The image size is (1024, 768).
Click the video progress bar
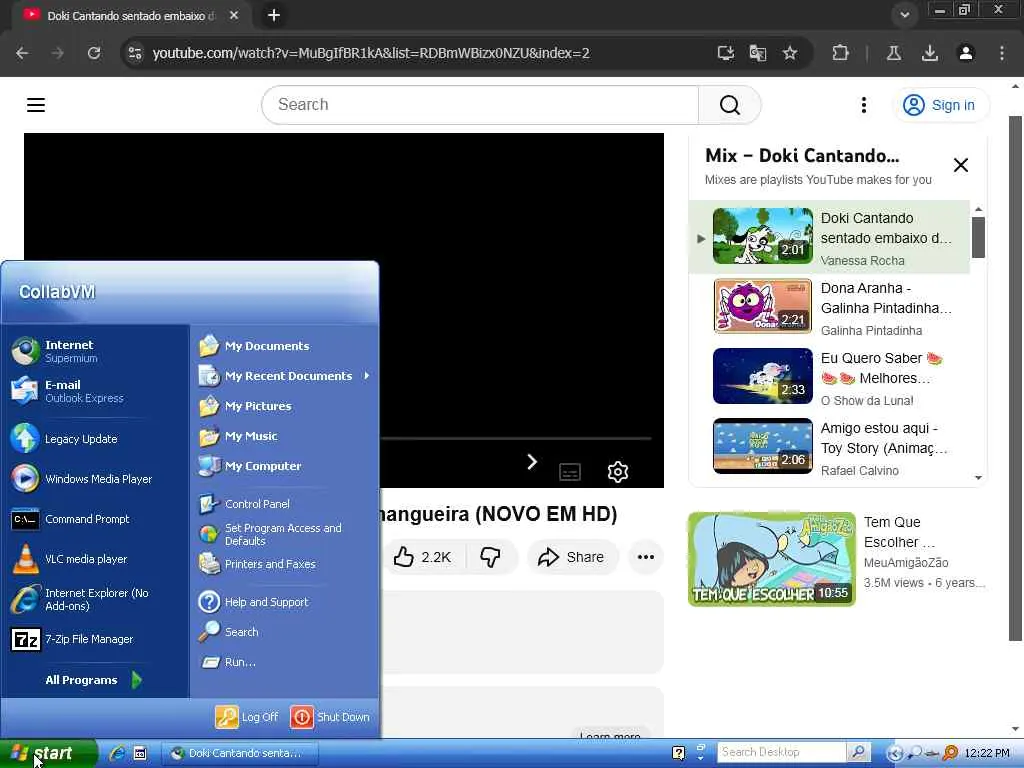pos(516,438)
